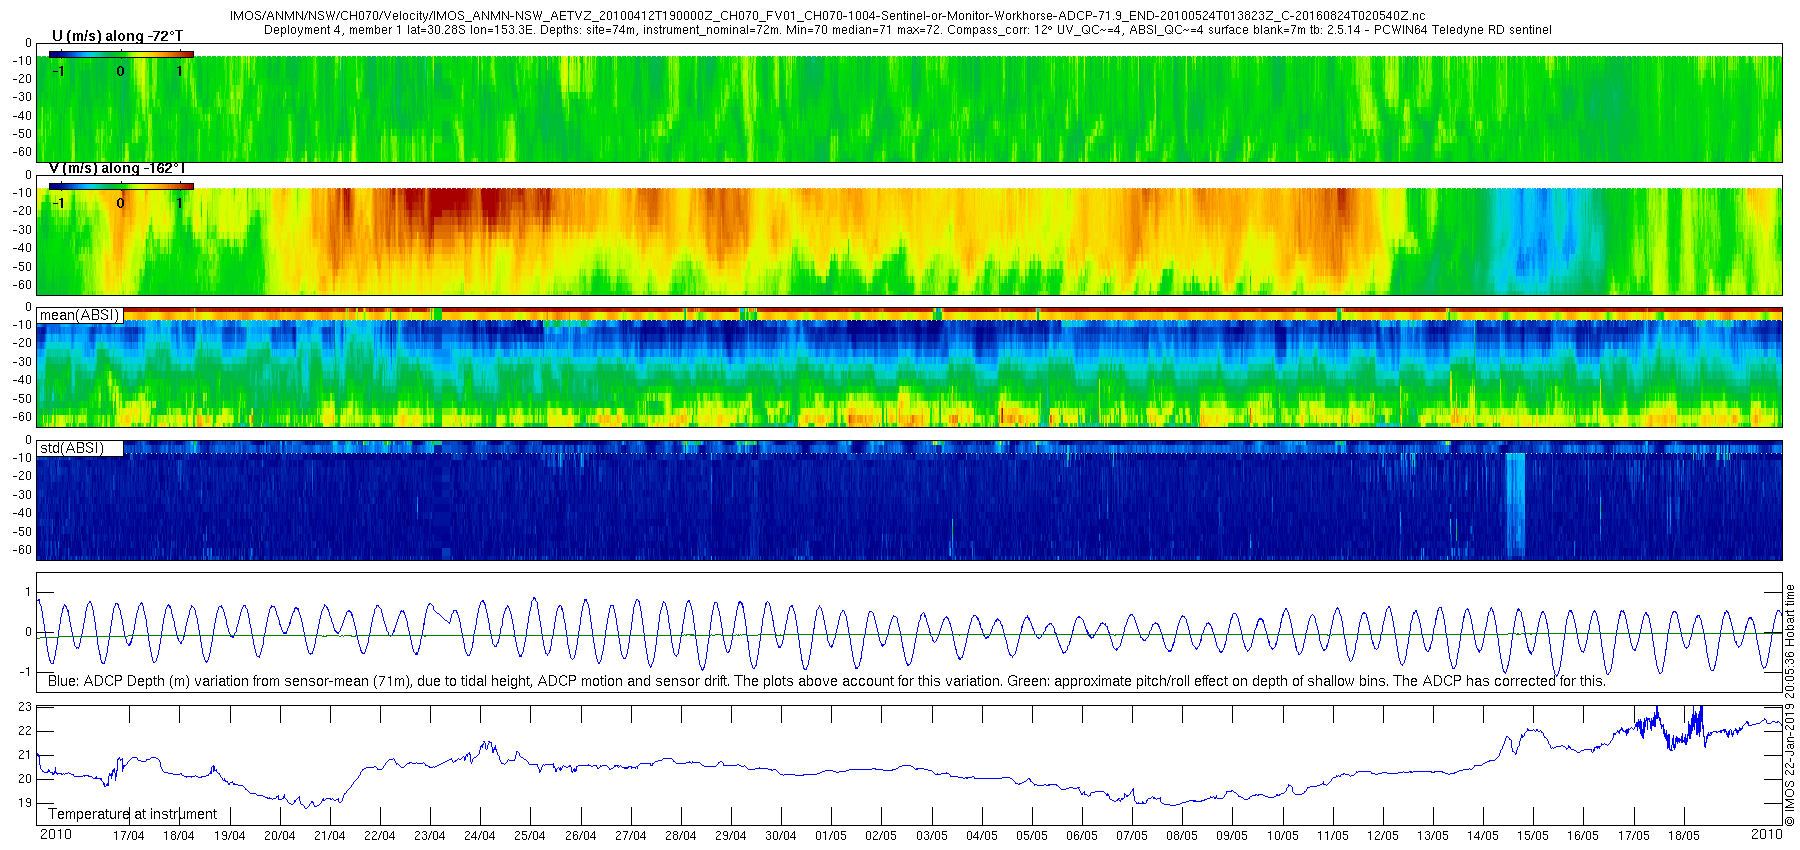
Task: Click the NetCDF file path title text
Action: (827, 16)
